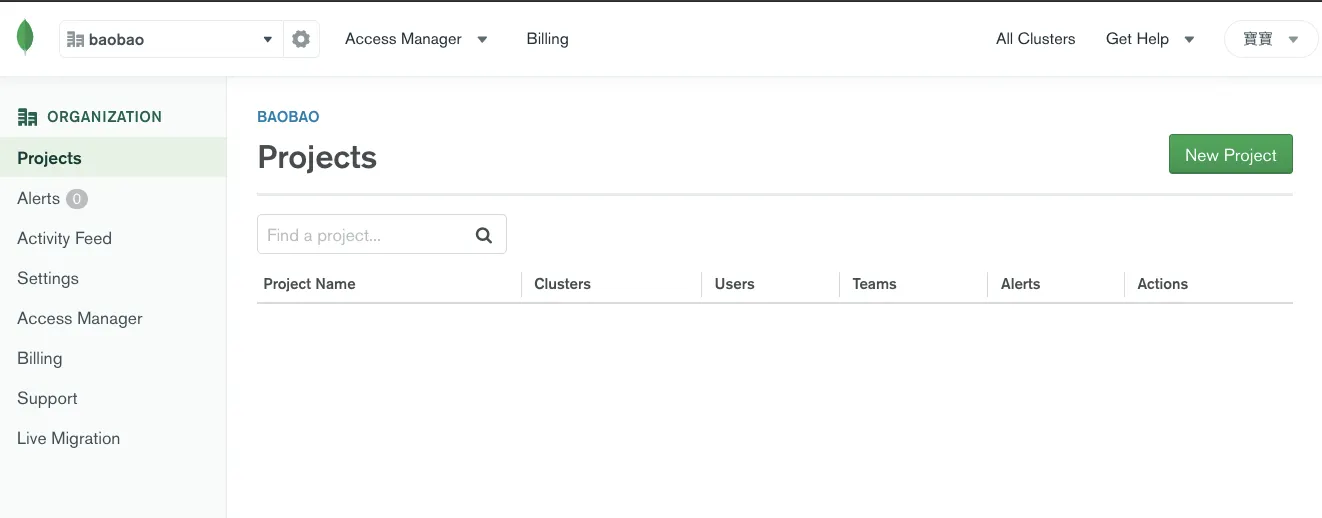
Task: Click the Projects page heading
Action: 317,157
